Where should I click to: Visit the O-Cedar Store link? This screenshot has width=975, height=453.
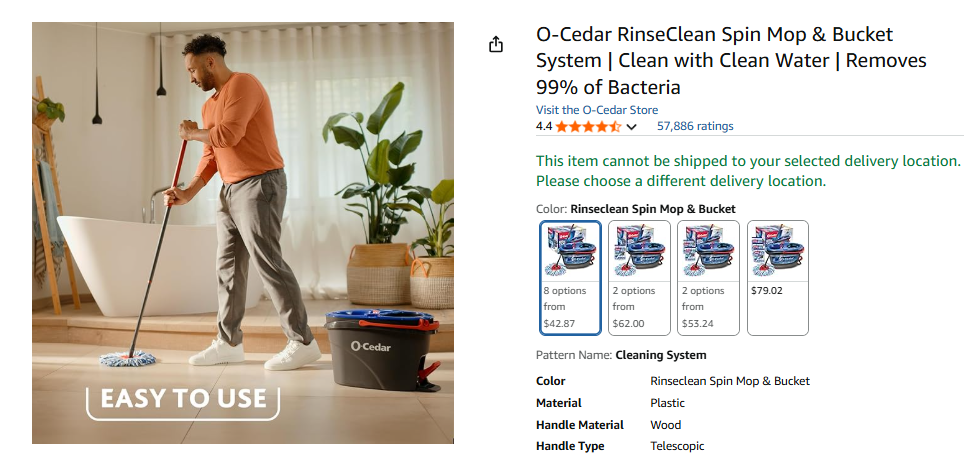597,110
